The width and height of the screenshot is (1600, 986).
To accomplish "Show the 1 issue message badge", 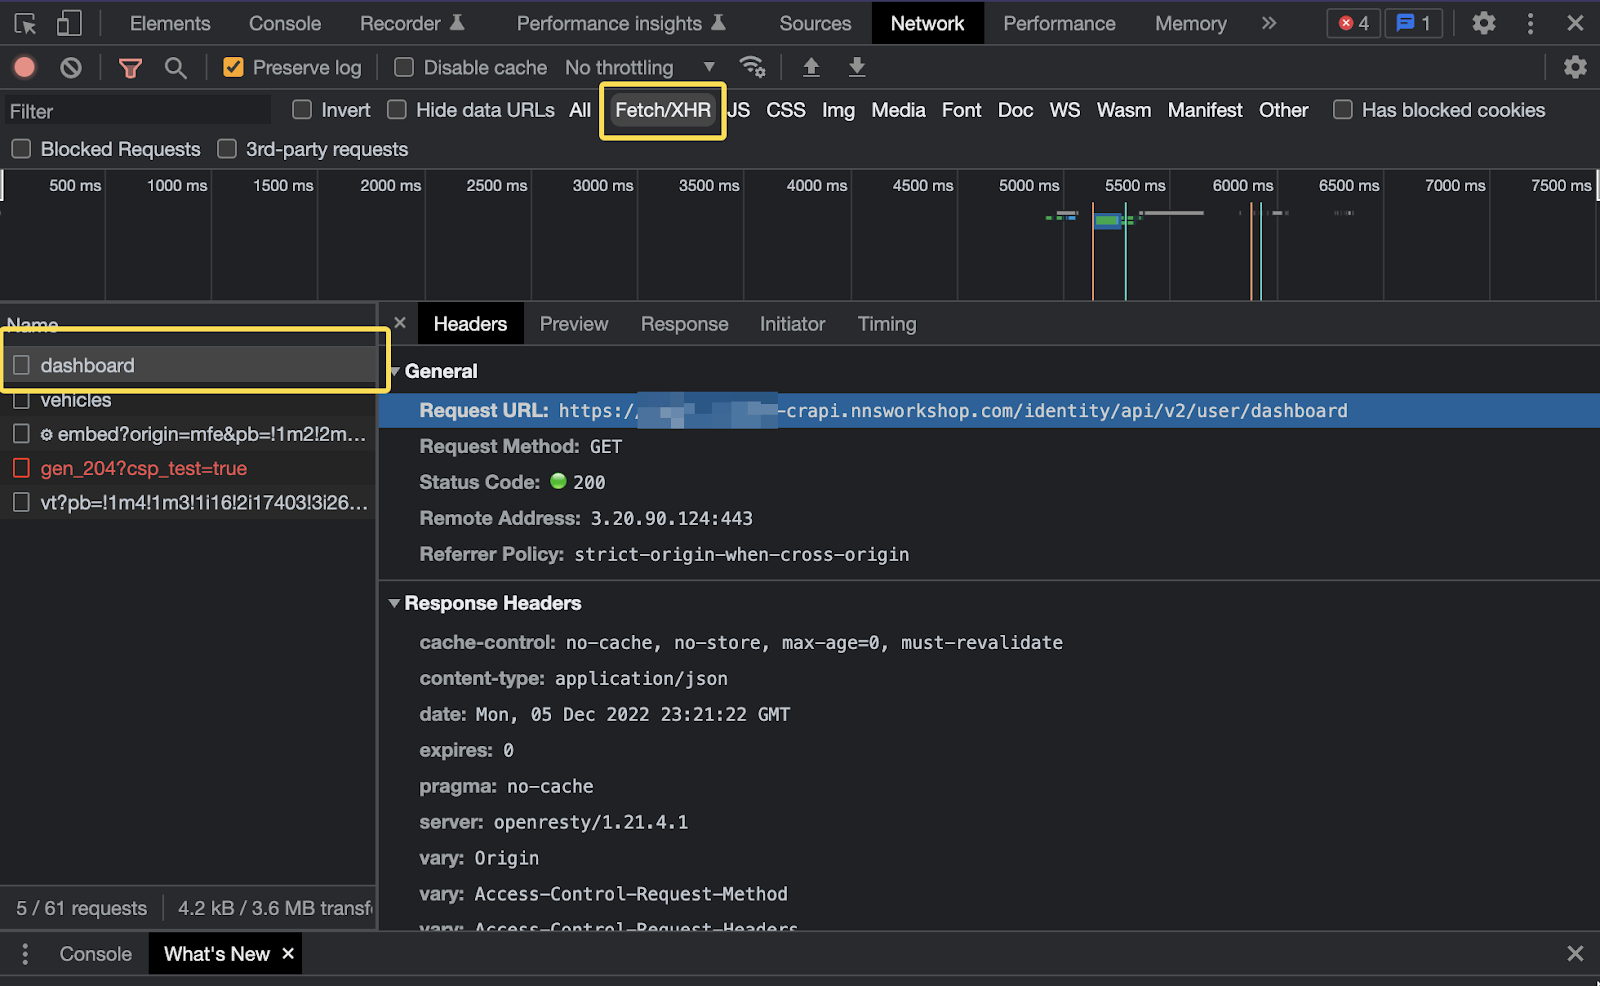I will 1414,23.
